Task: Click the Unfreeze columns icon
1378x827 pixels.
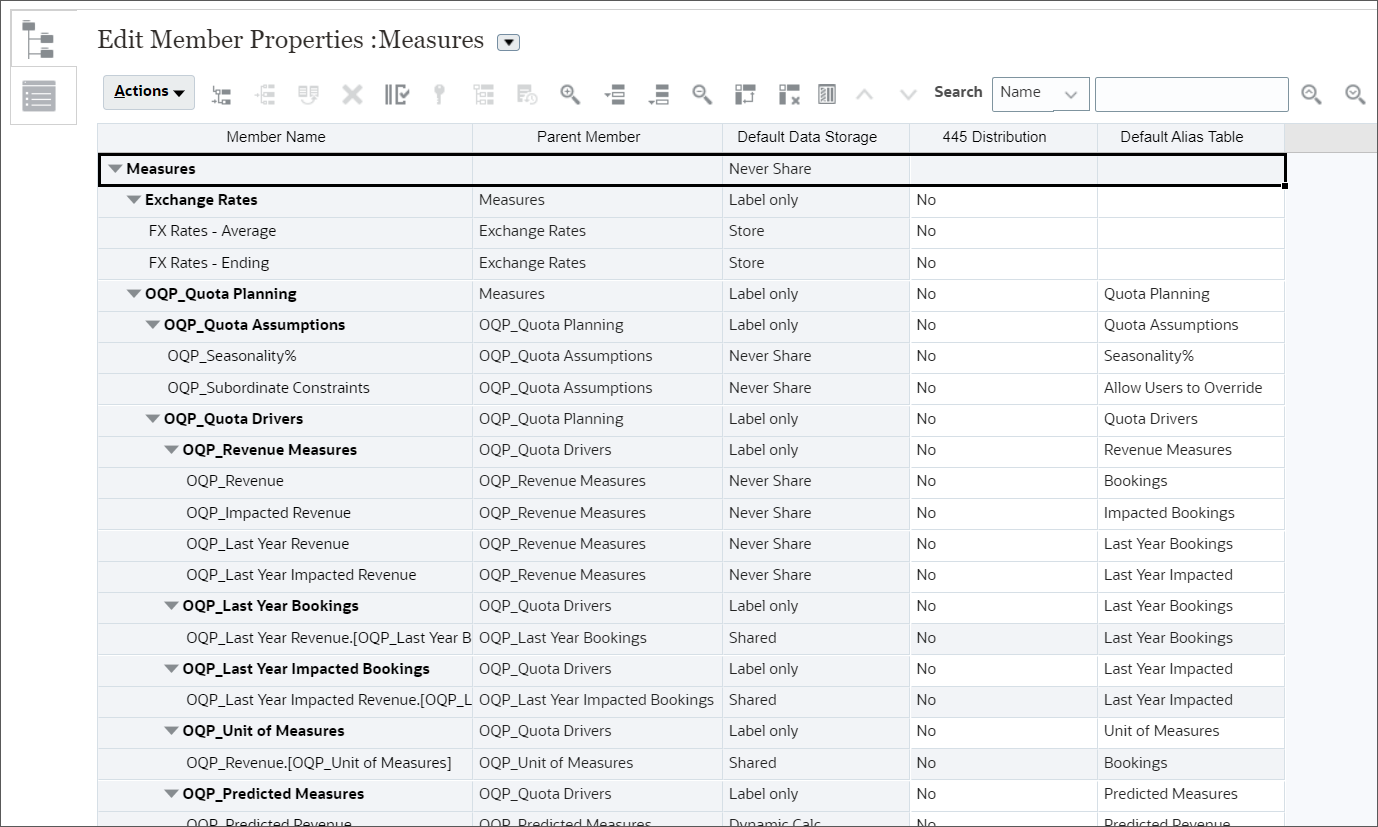Action: point(789,94)
